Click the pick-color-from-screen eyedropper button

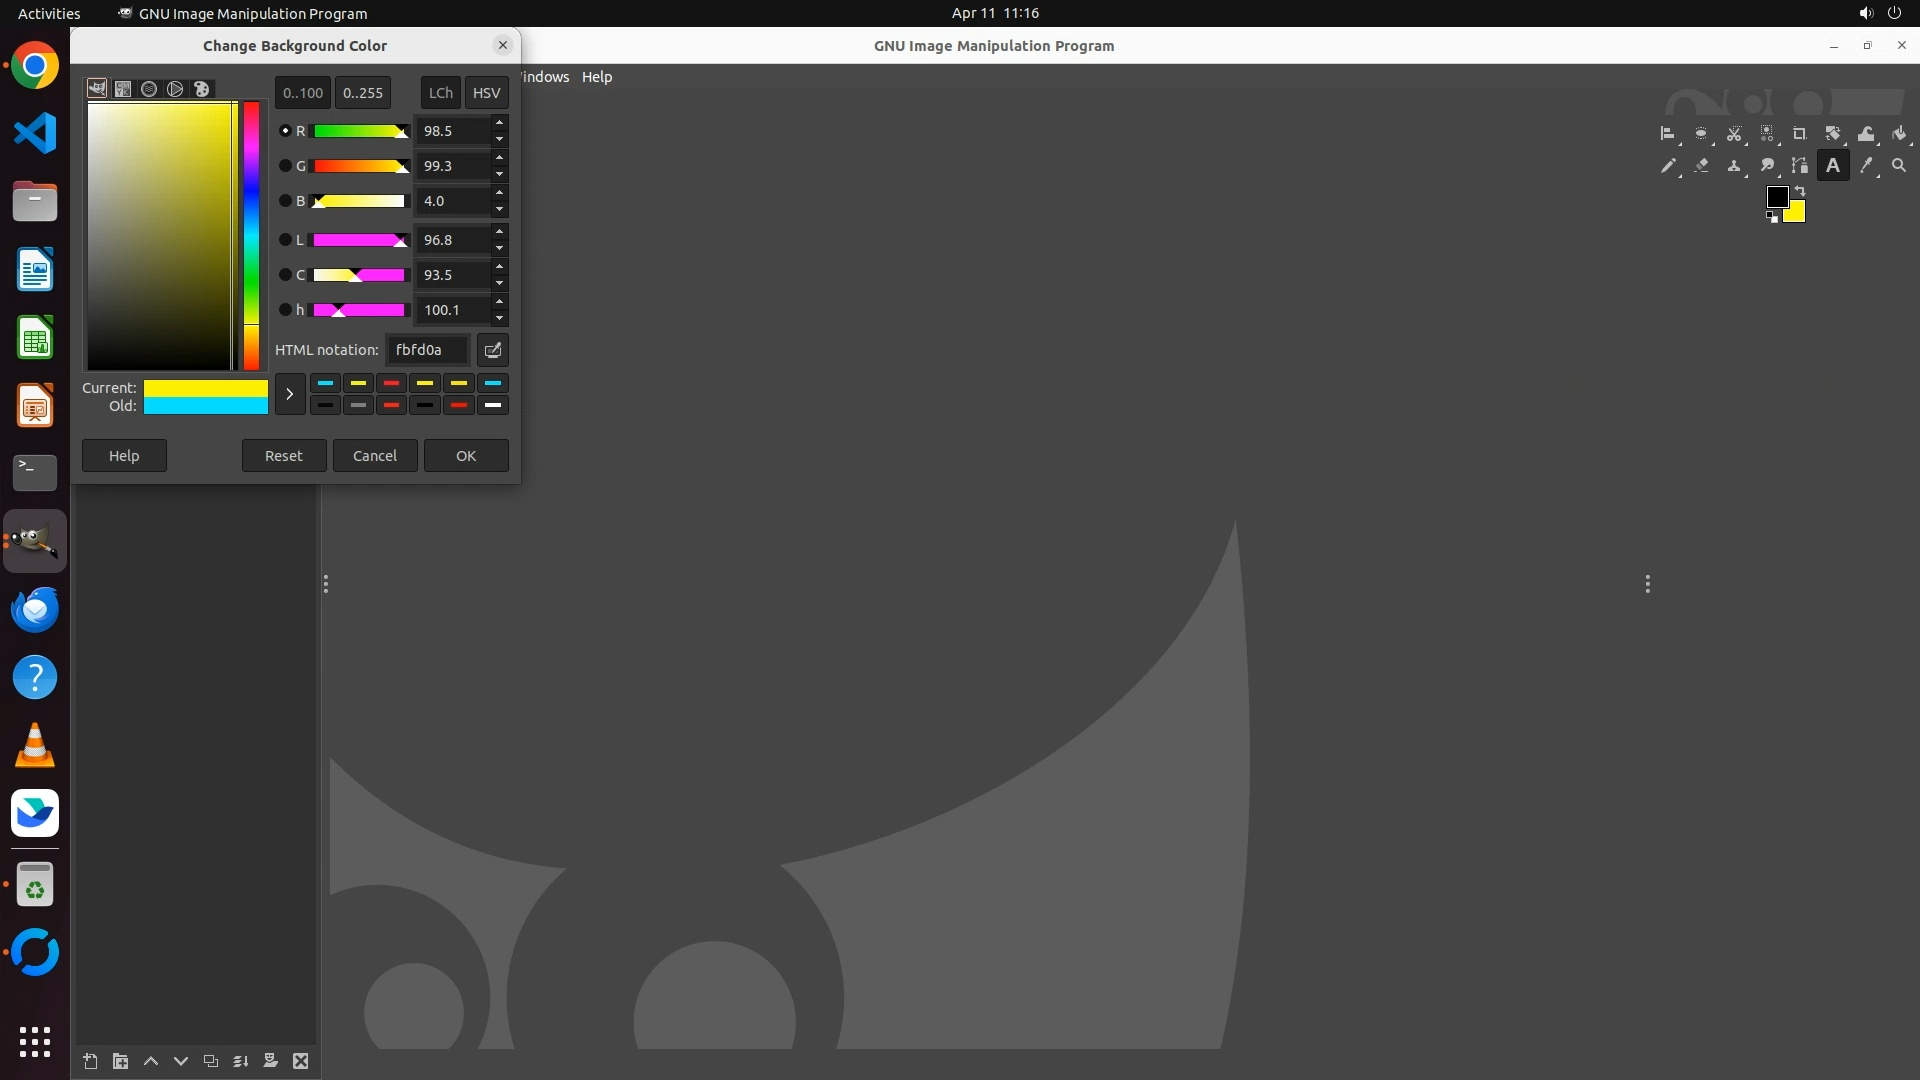point(493,350)
